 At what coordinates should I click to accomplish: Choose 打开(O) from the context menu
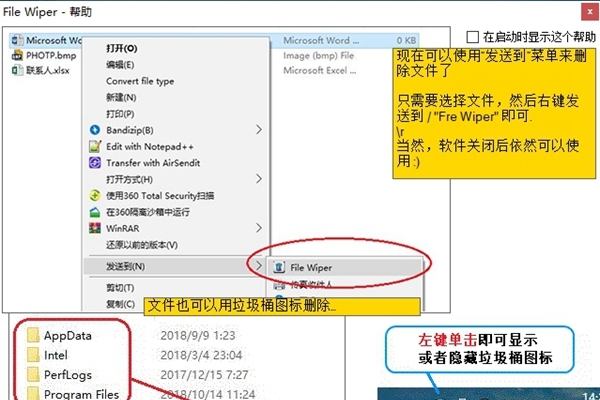122,48
